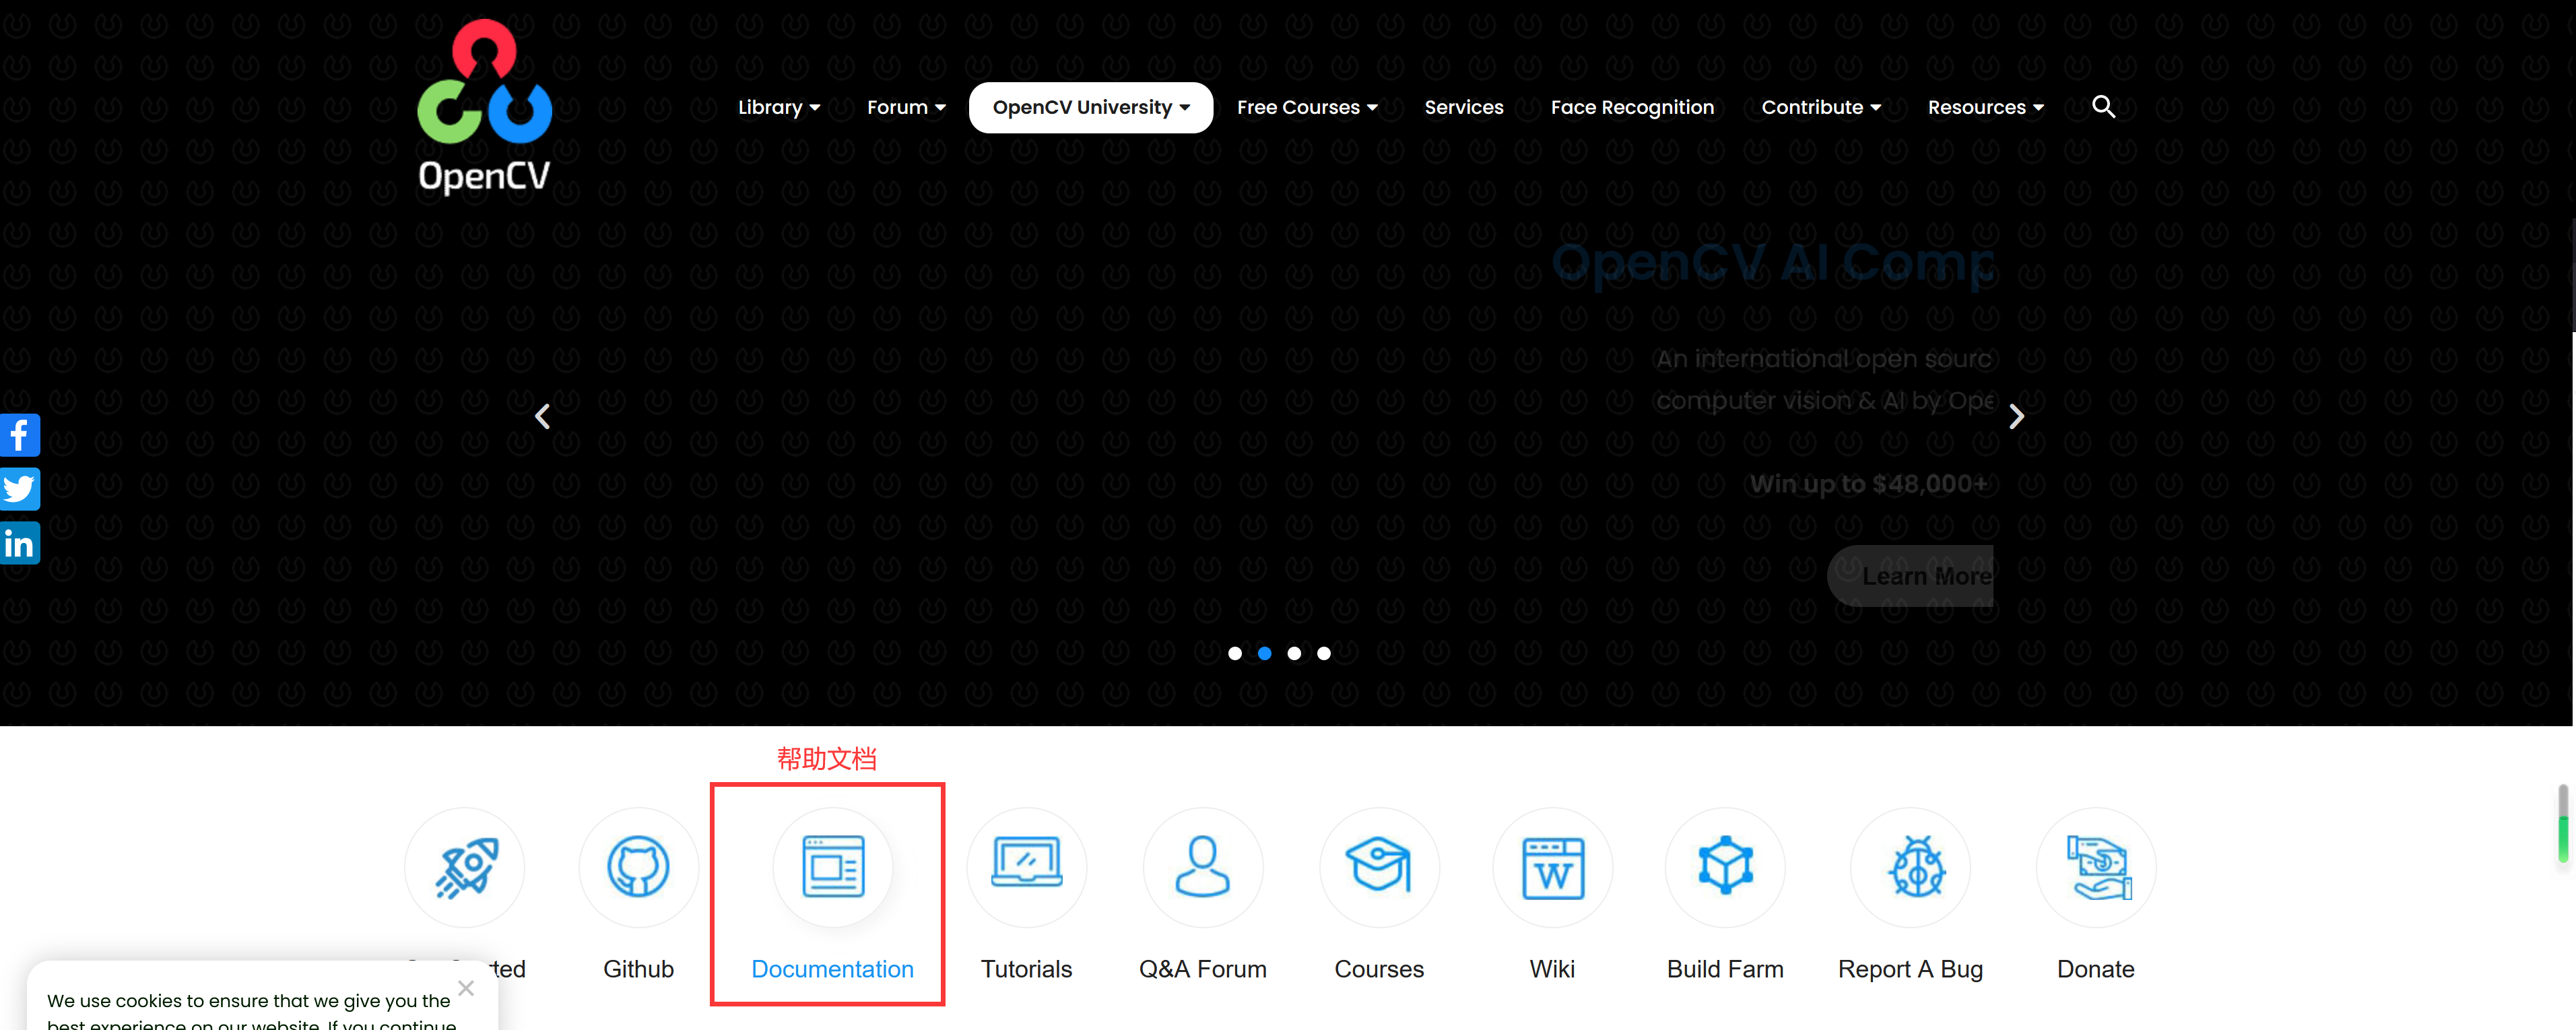
Task: Open the Face Recognition menu item
Action: coord(1632,107)
